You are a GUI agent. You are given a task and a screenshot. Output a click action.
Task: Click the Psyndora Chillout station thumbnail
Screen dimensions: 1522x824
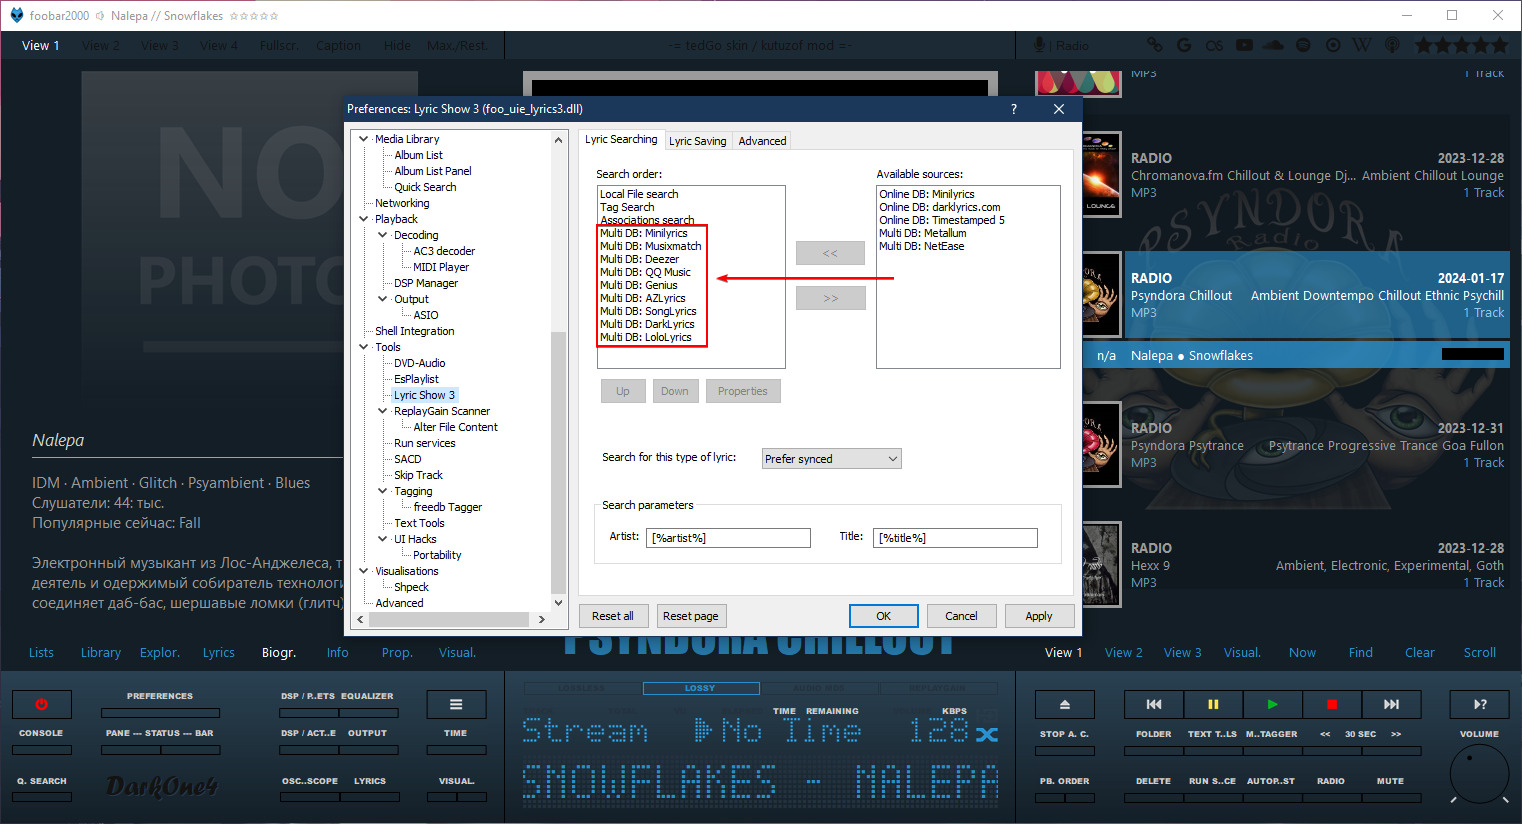tap(1101, 295)
